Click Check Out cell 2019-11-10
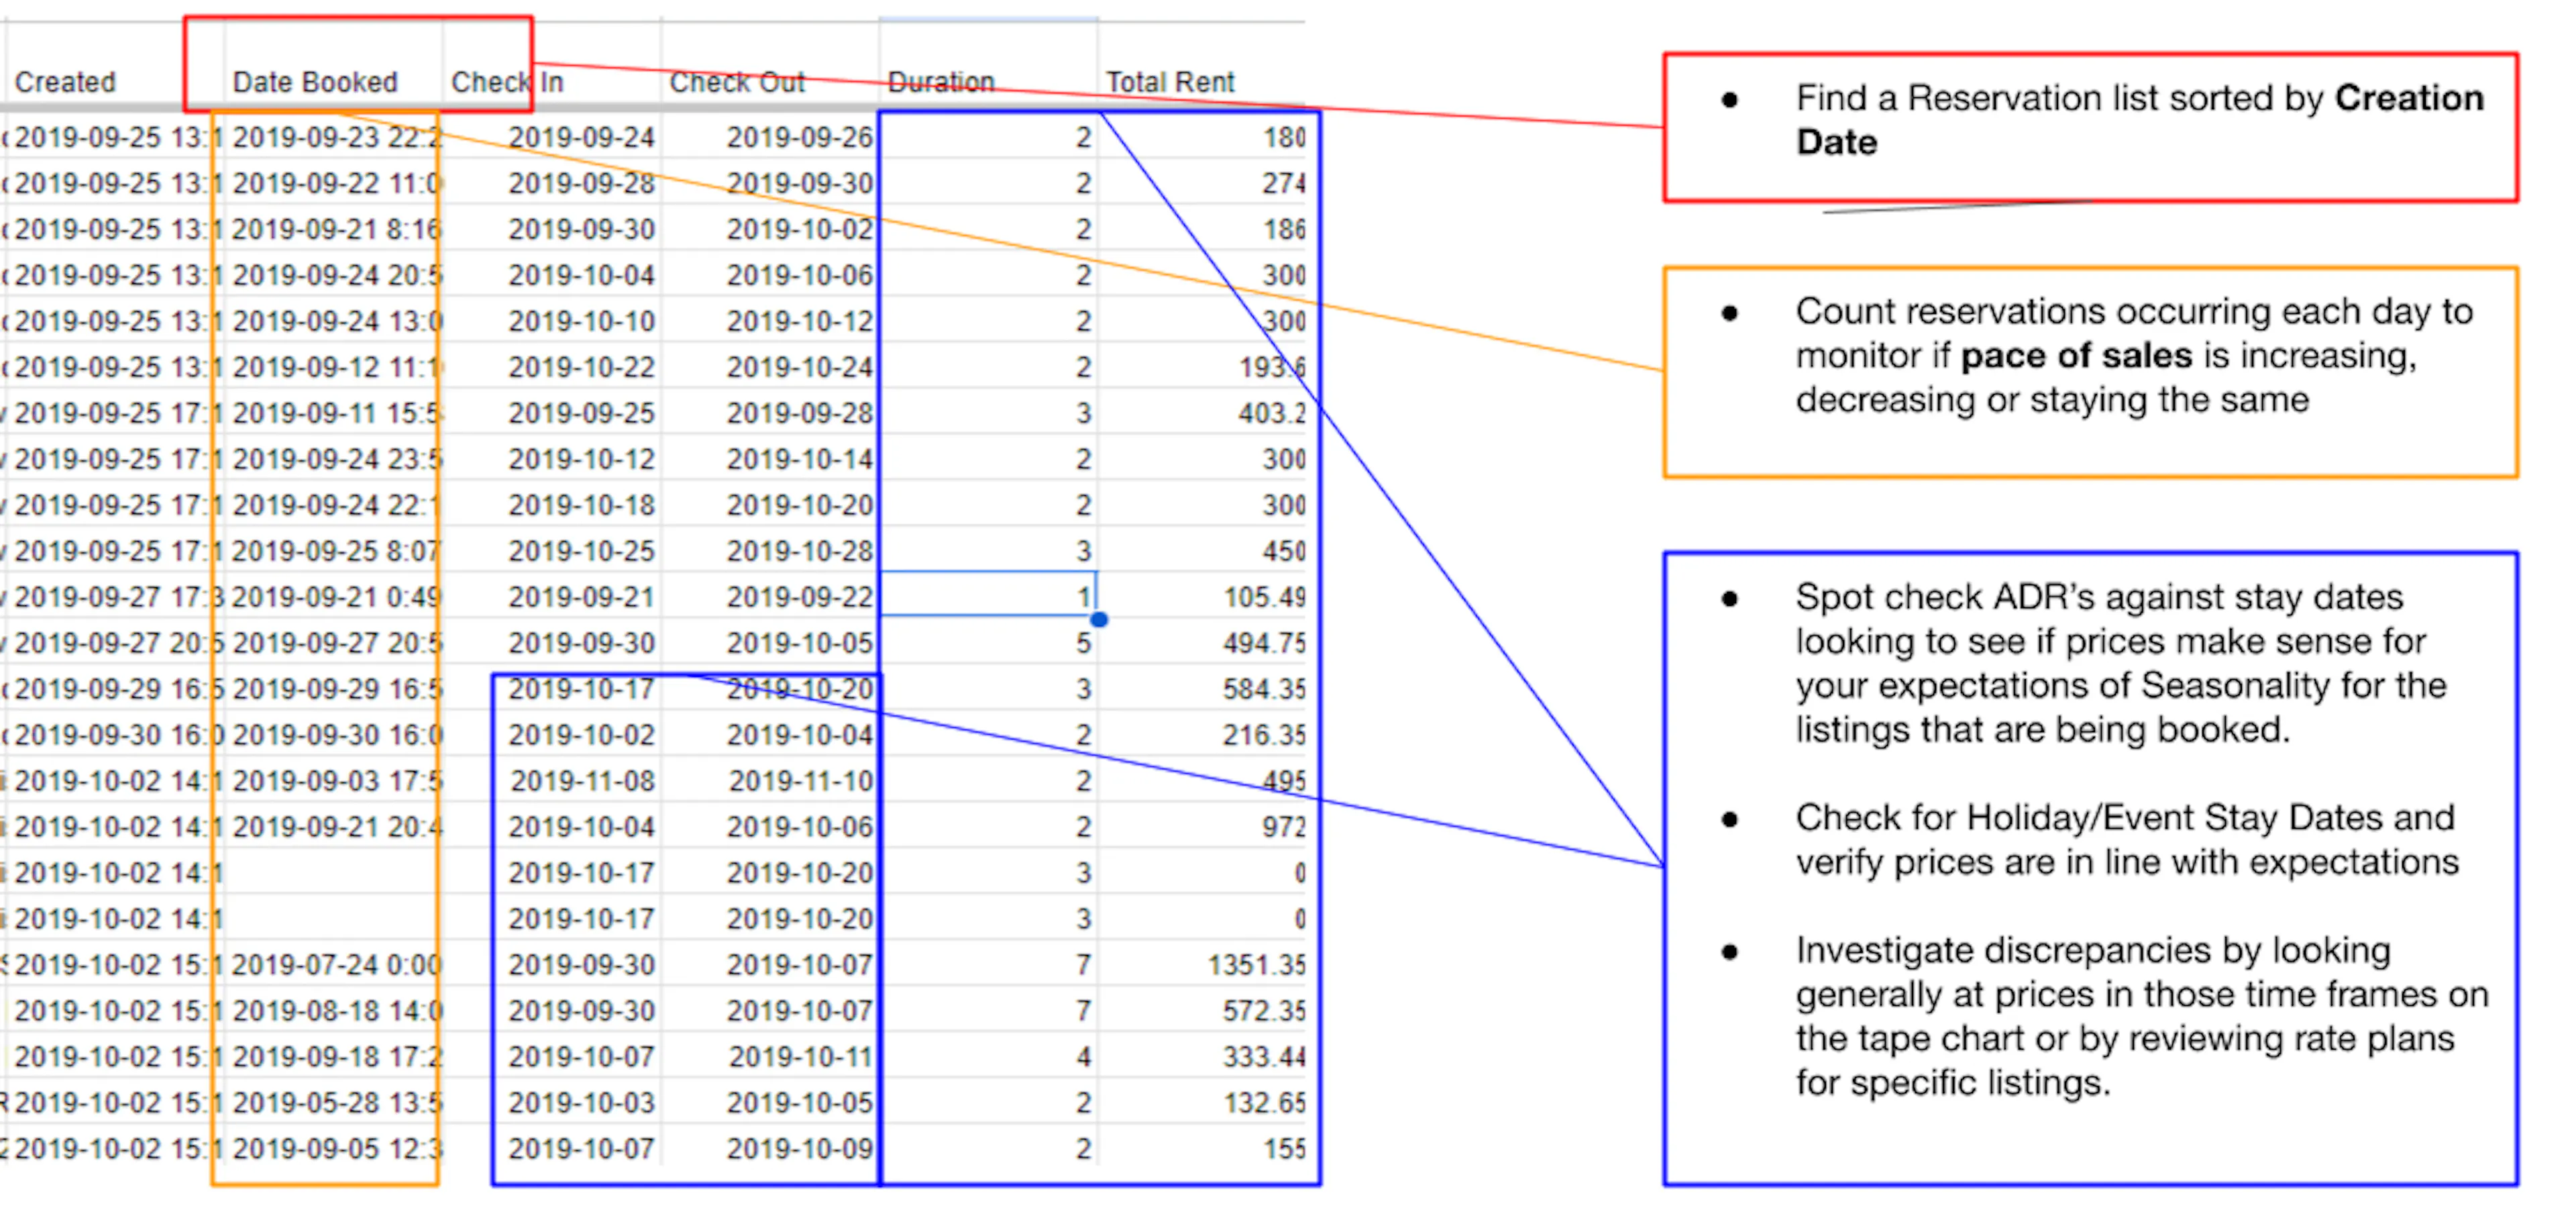 coord(800,781)
